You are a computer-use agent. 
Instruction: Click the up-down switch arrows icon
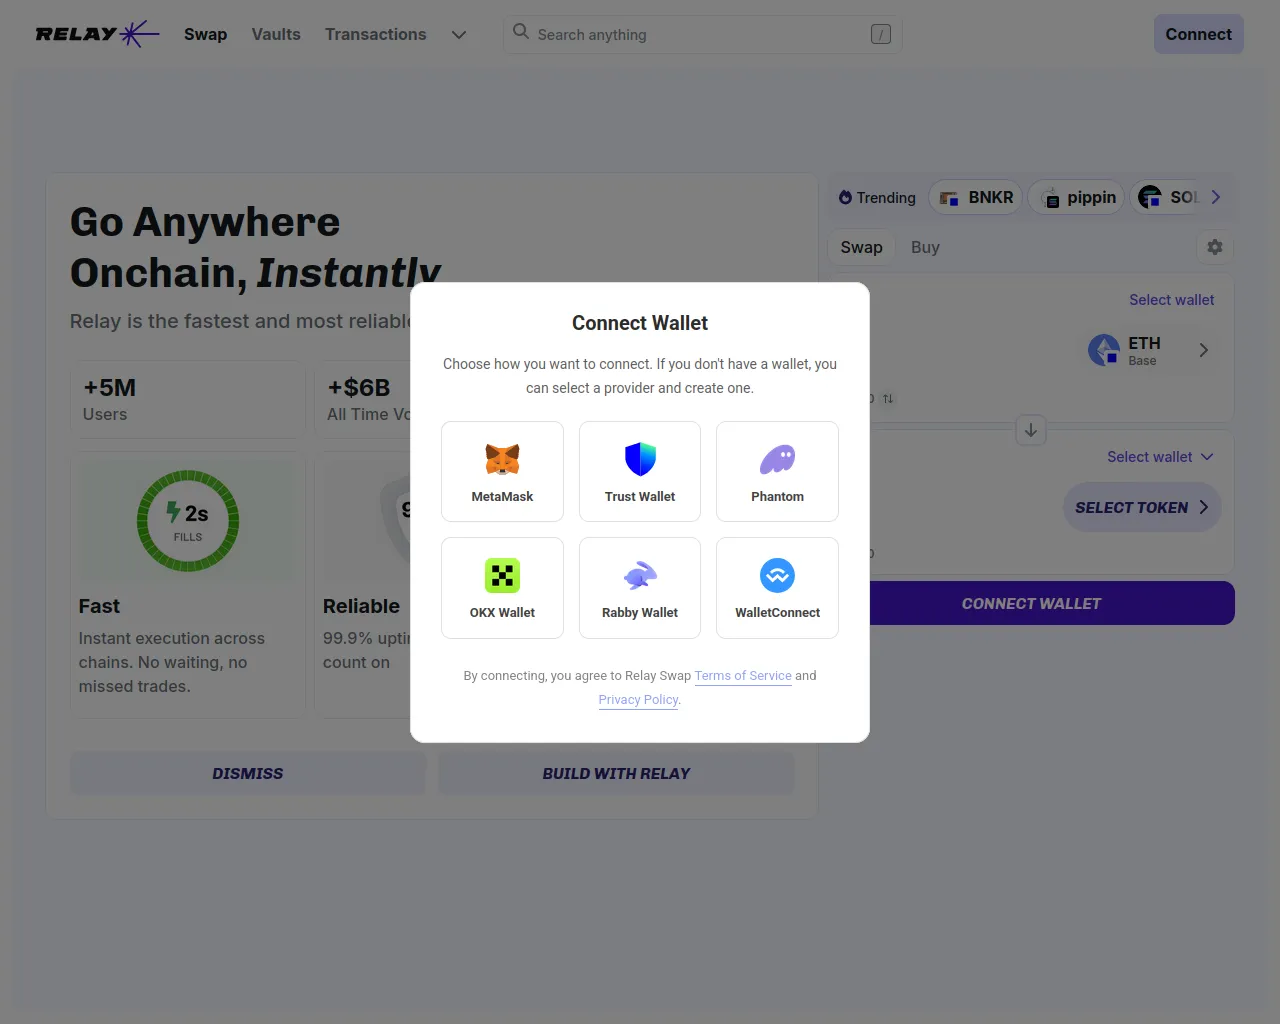888,399
